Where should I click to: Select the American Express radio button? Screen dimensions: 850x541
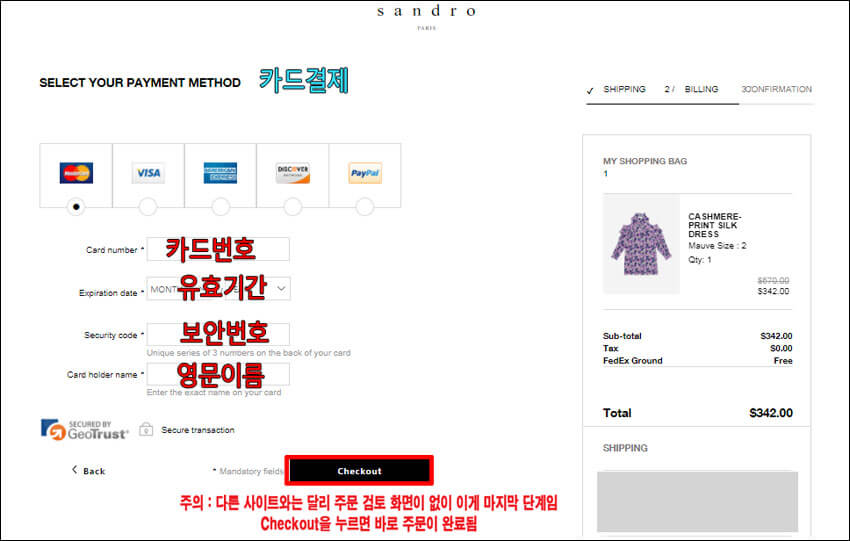pyautogui.click(x=220, y=207)
